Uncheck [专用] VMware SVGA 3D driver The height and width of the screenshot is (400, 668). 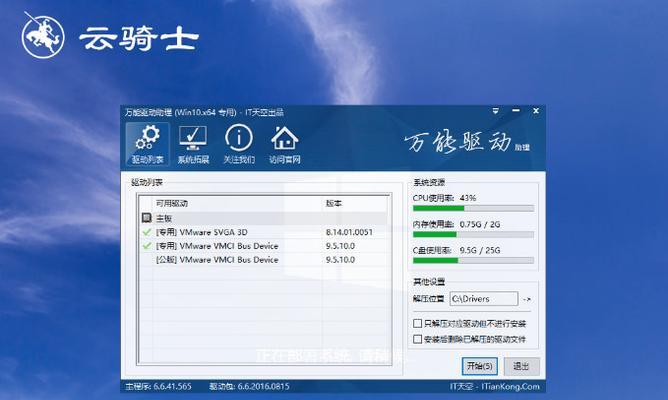147,232
